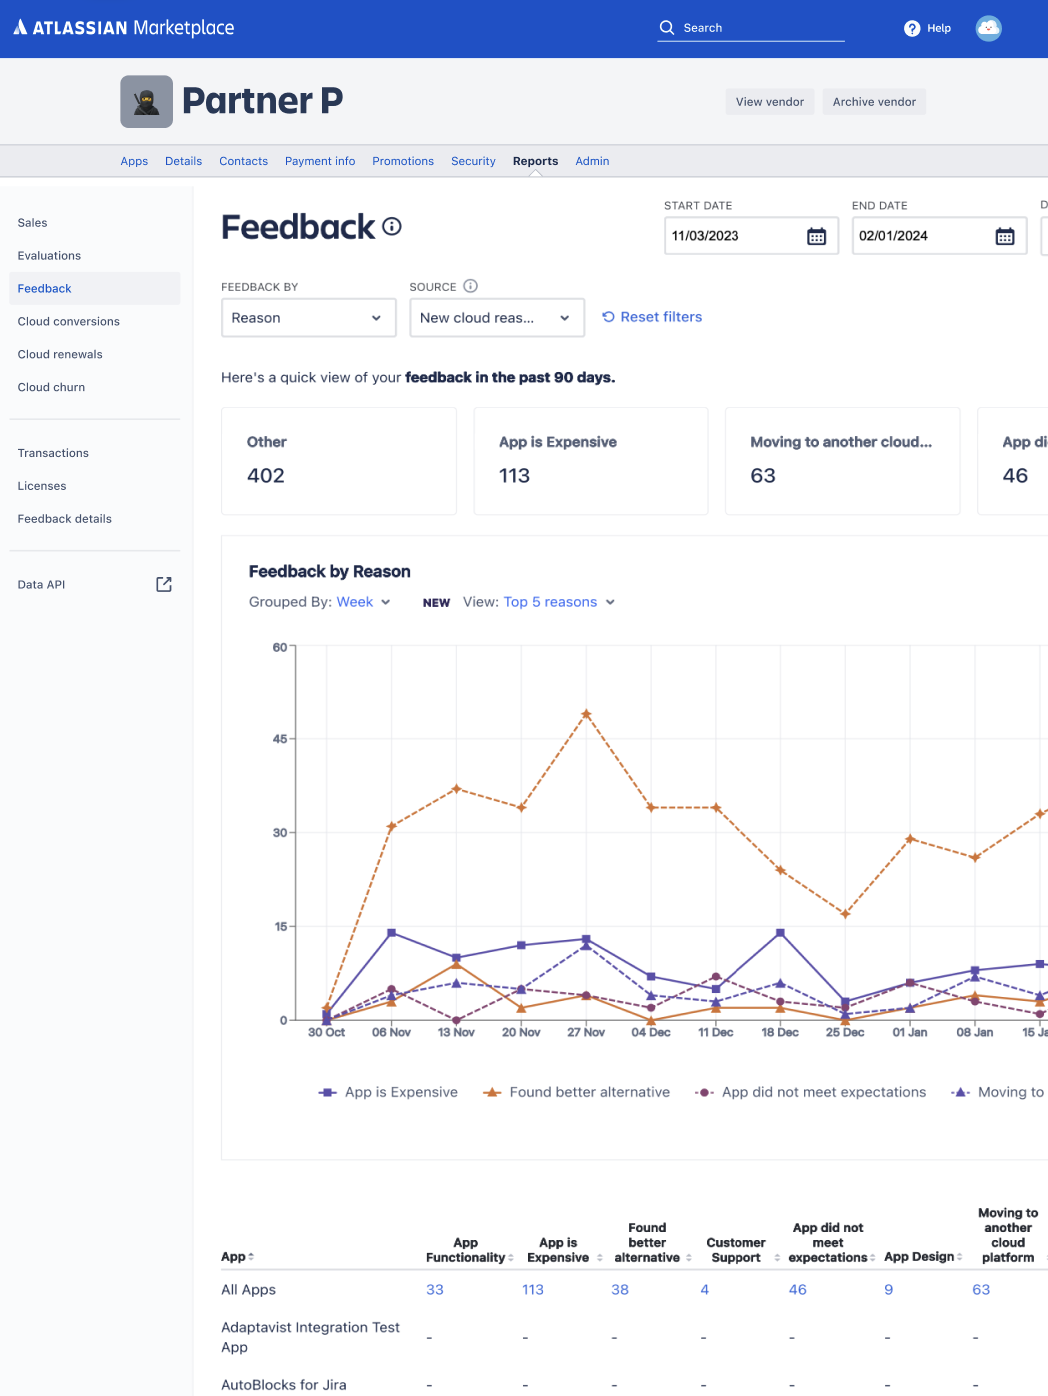Click the user avatar in the header
The height and width of the screenshot is (1396, 1048).
pos(988,28)
